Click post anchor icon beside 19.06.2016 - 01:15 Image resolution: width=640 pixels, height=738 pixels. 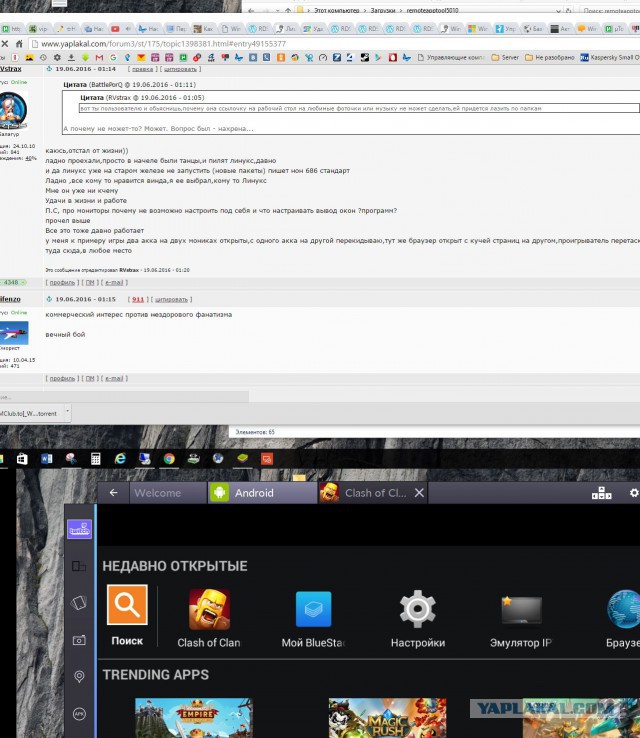49,299
